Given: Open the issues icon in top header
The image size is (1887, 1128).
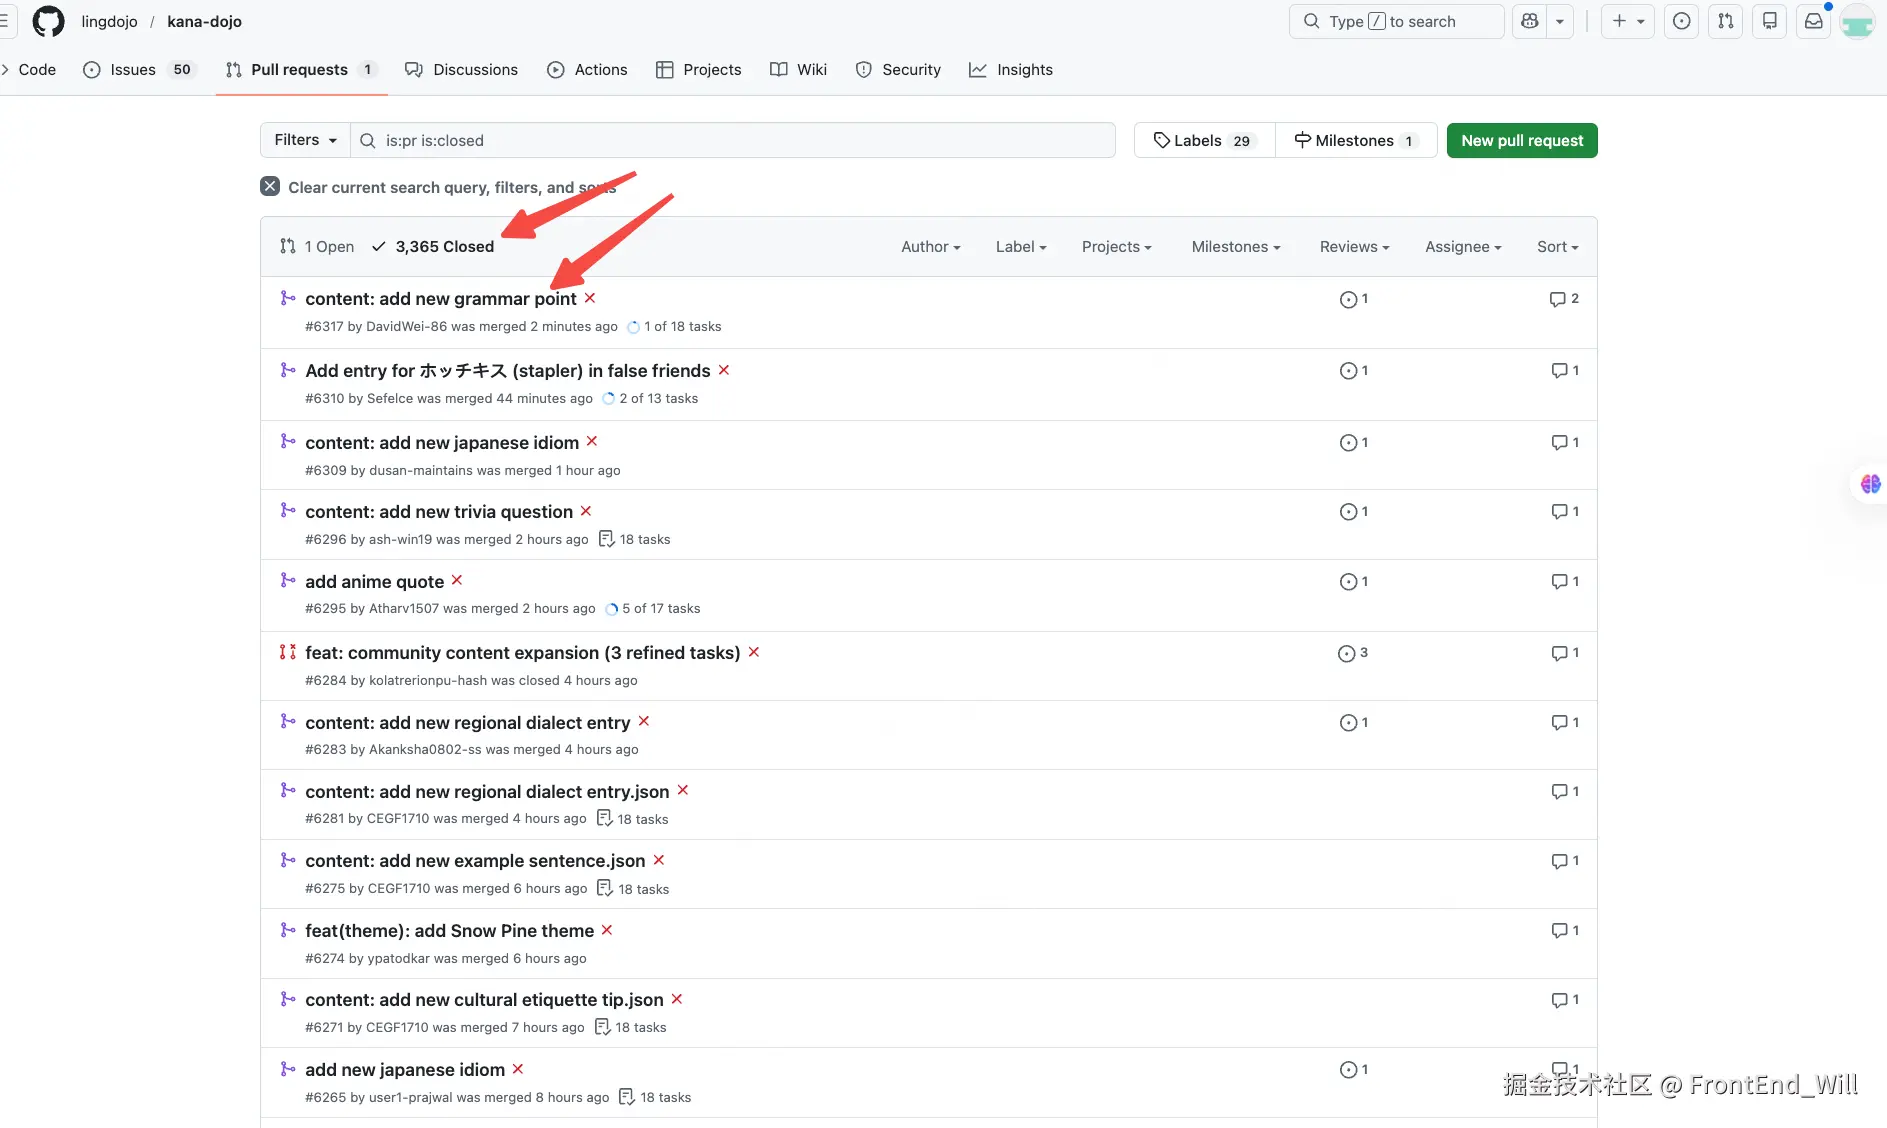Looking at the screenshot, I should (1682, 21).
